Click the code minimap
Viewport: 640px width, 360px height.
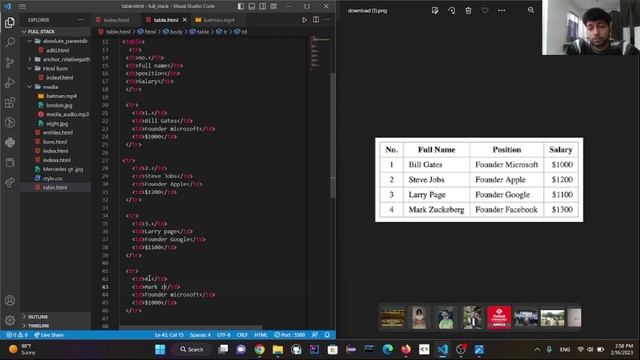[319, 53]
